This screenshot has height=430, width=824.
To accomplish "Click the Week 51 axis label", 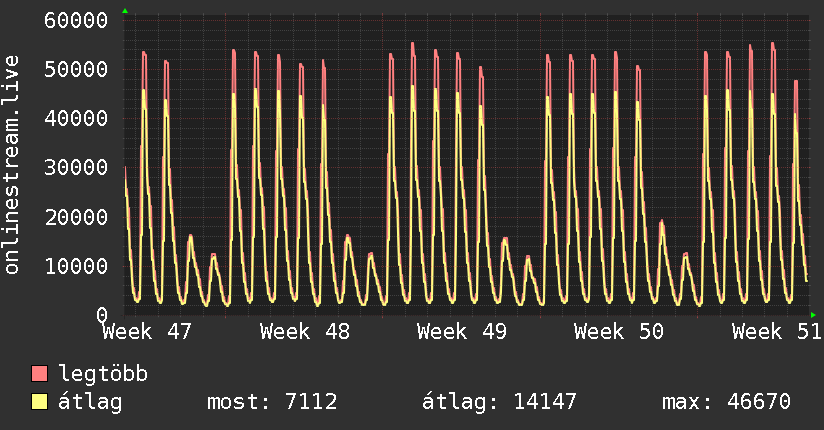I will [x=777, y=332].
